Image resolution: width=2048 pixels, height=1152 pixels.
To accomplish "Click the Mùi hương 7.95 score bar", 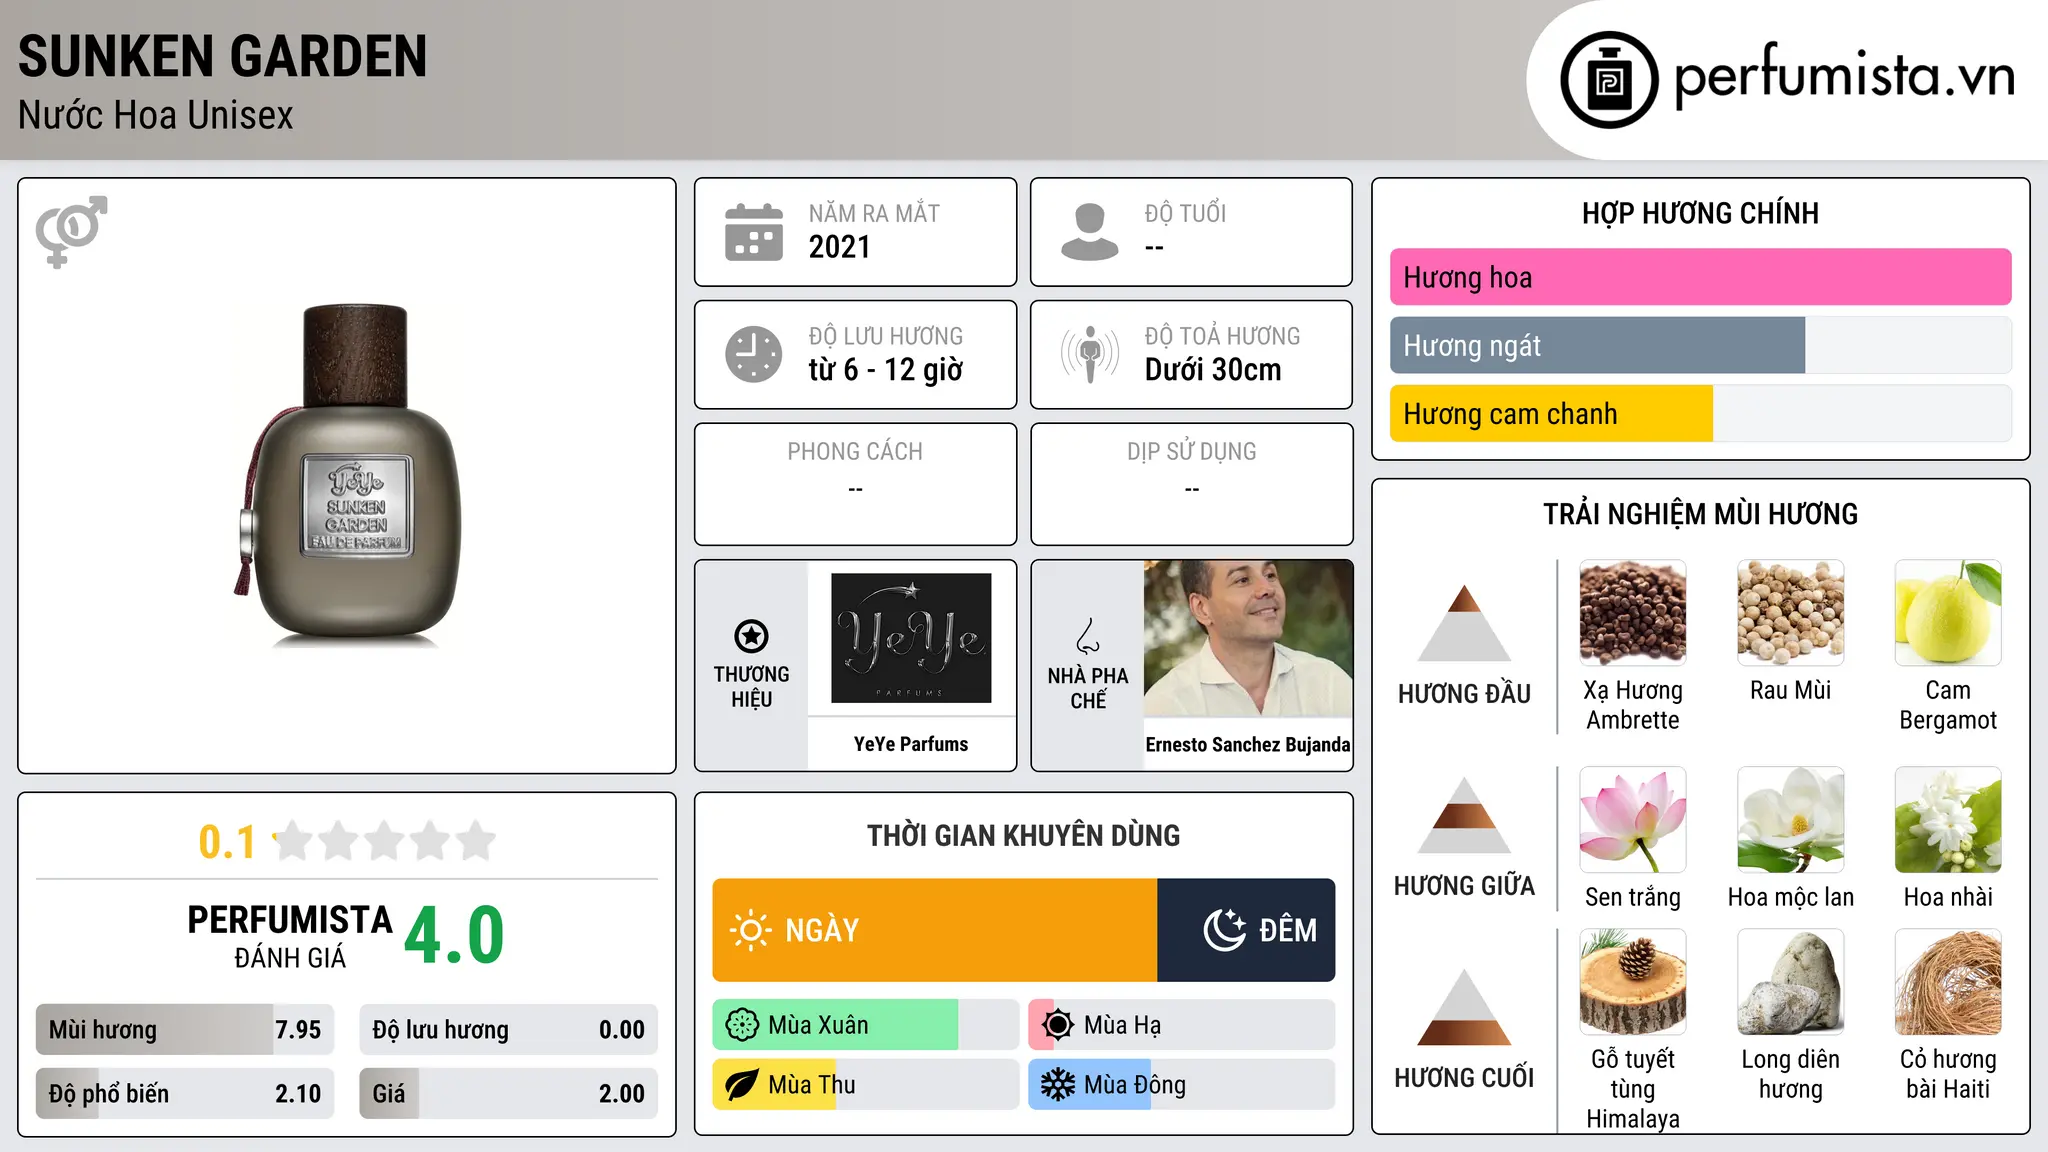I will [185, 1030].
